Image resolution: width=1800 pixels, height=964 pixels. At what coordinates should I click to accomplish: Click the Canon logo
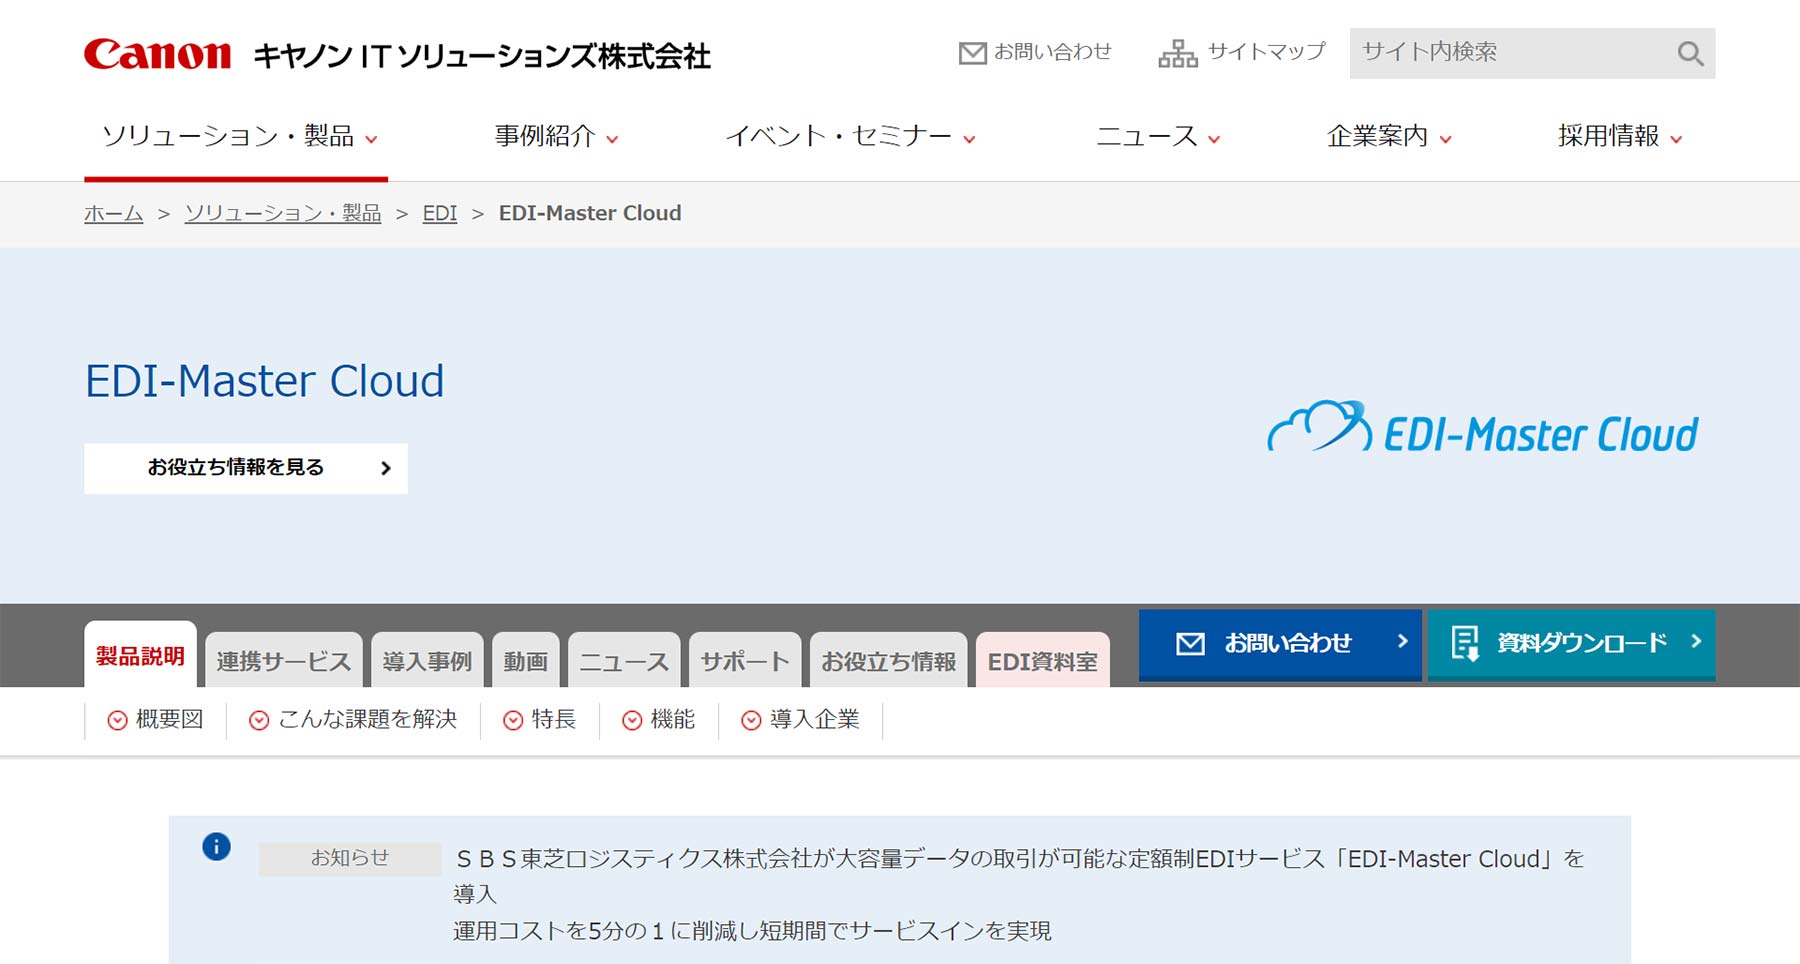point(157,54)
